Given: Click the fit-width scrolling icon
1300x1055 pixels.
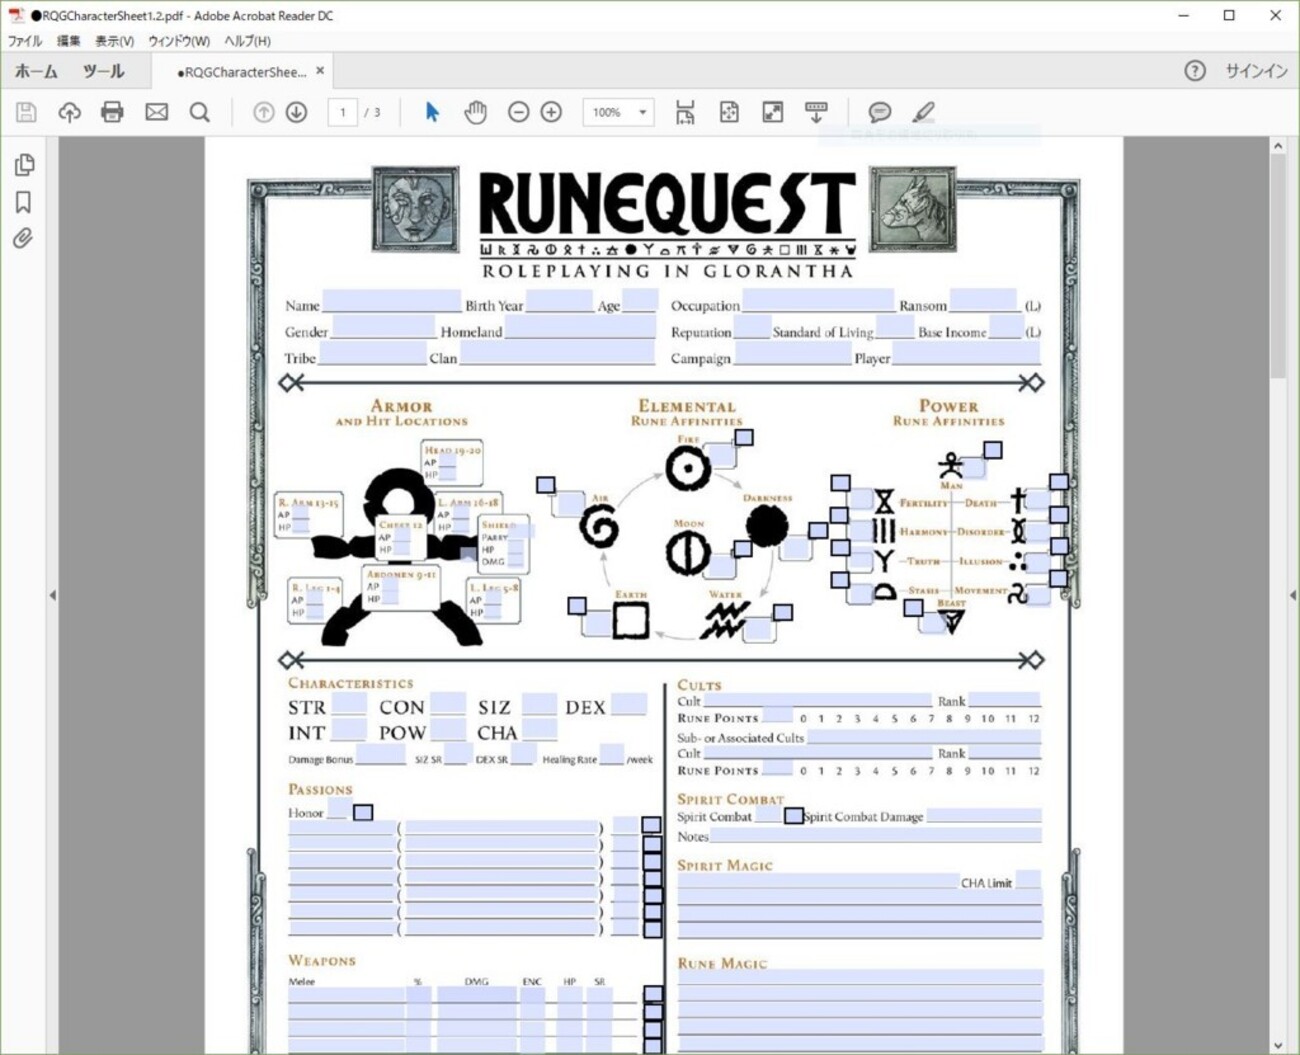Looking at the screenshot, I should click(x=685, y=112).
